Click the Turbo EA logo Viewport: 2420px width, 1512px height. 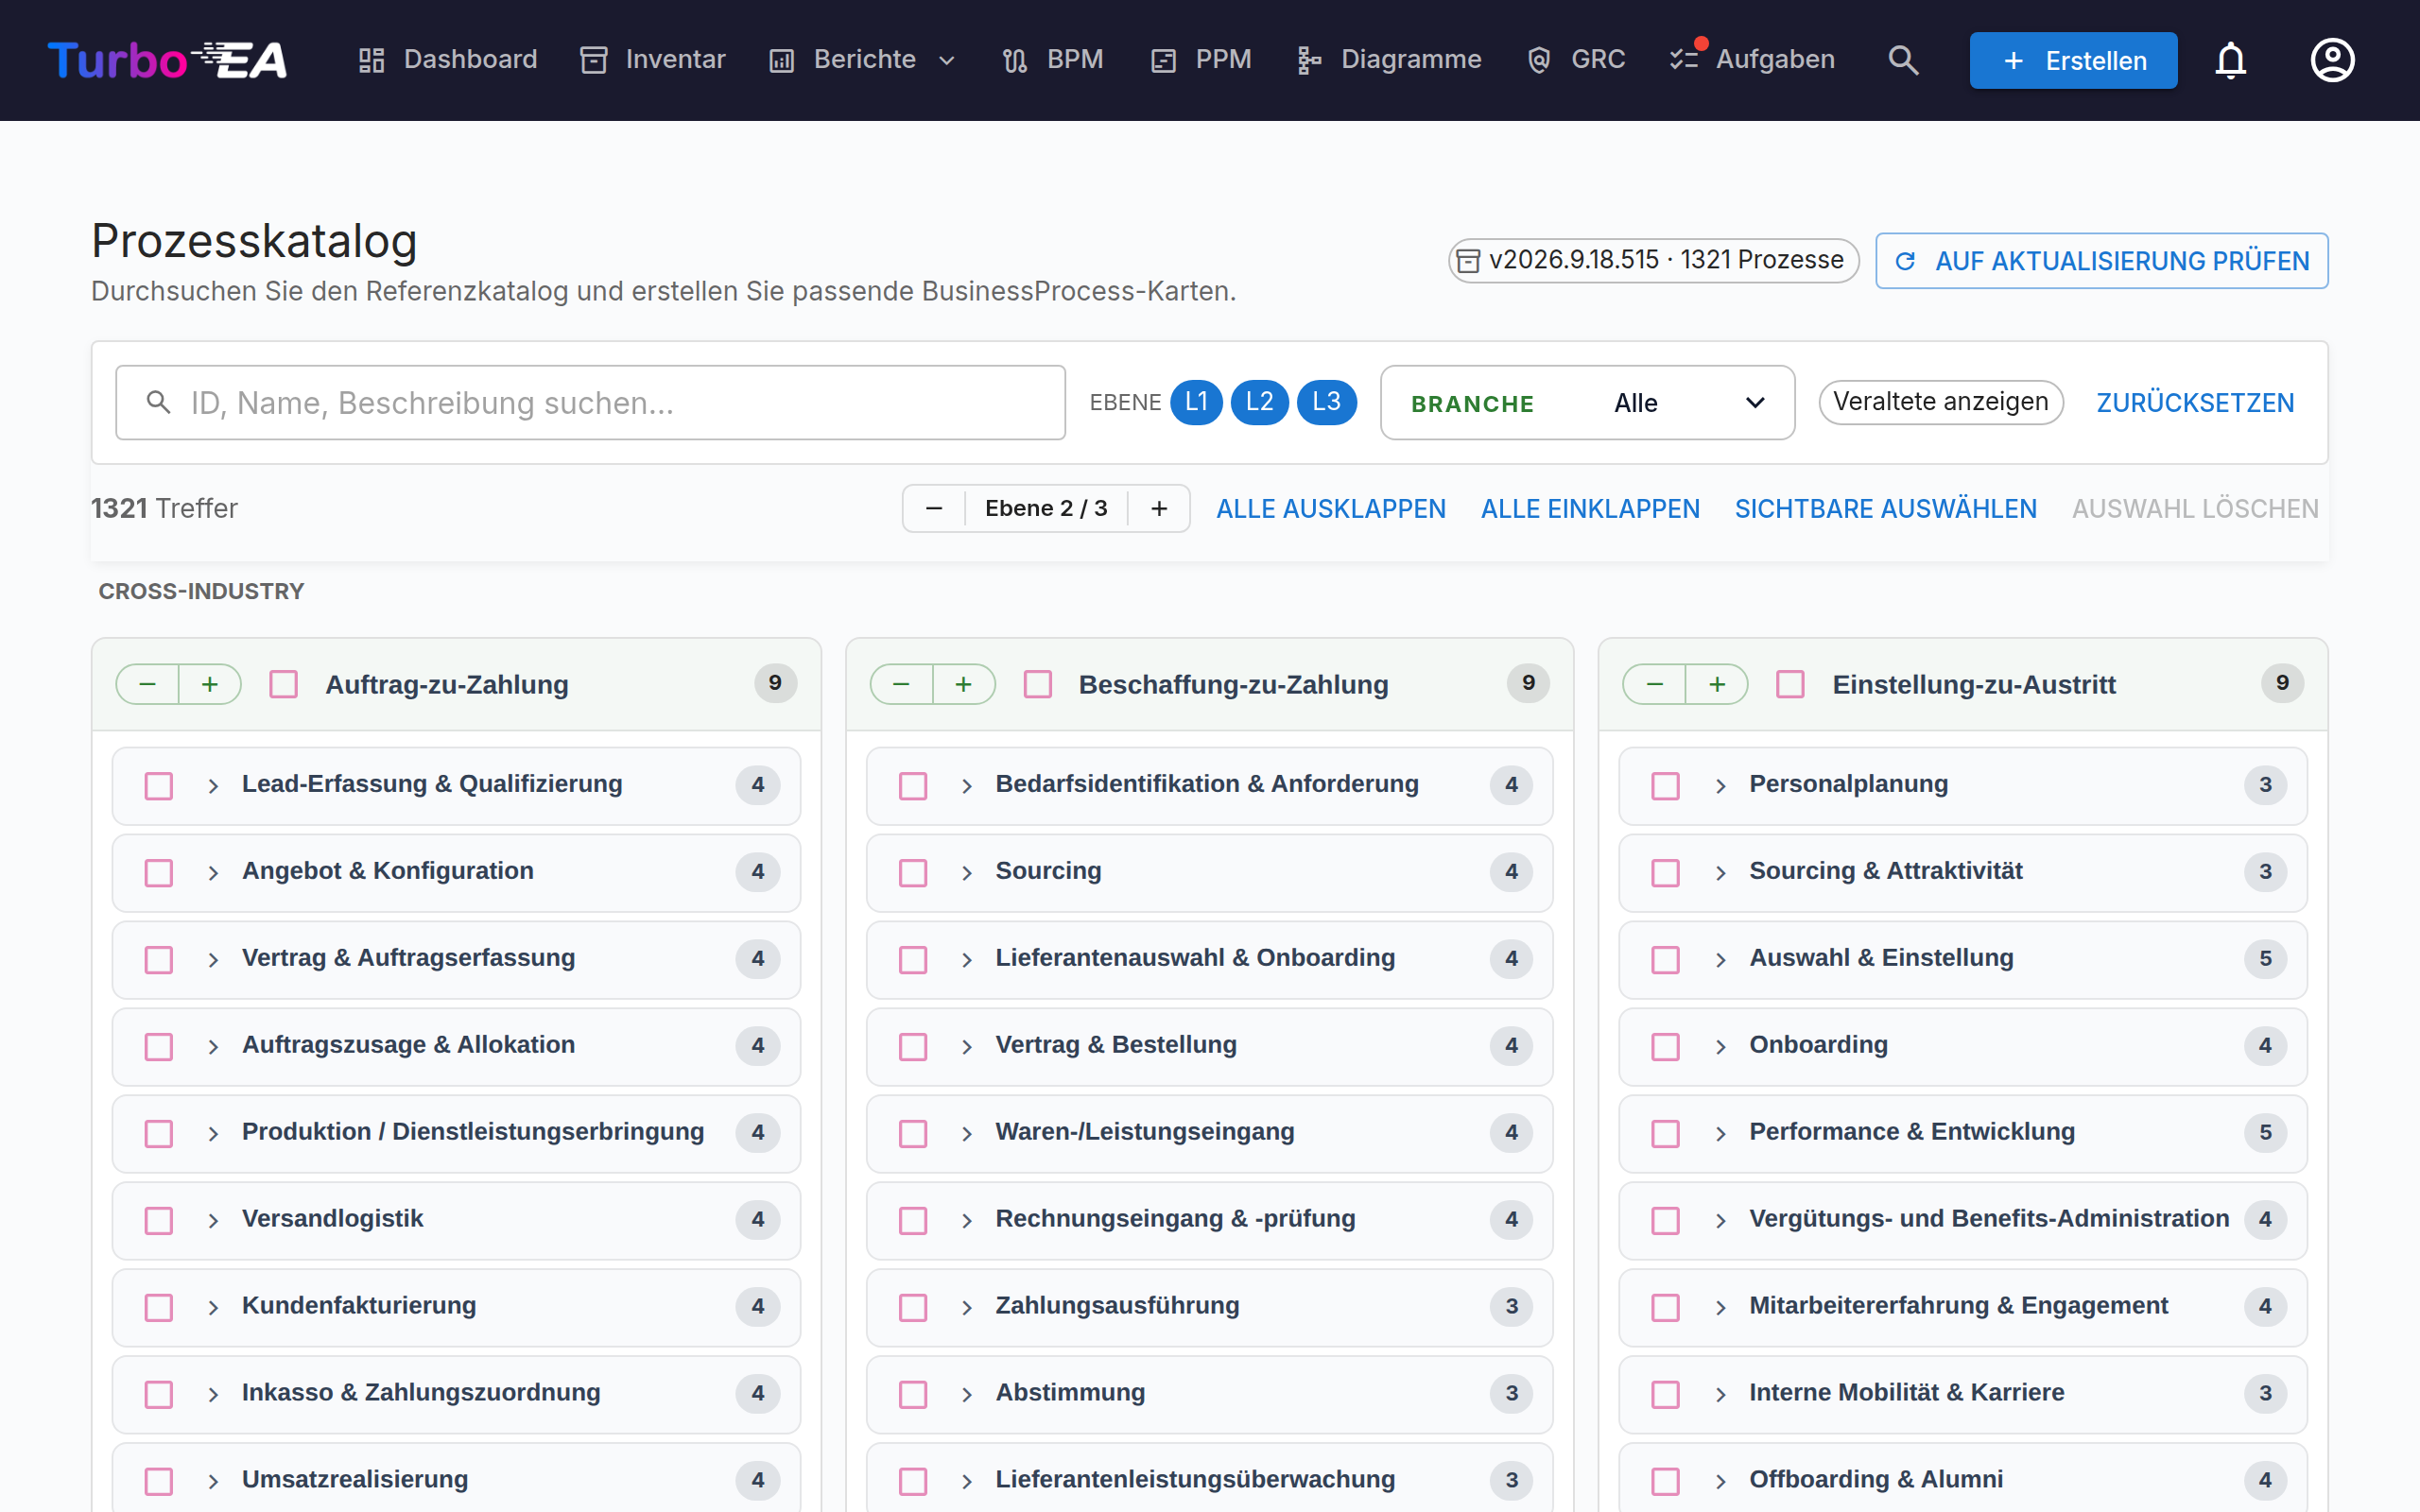coord(167,60)
